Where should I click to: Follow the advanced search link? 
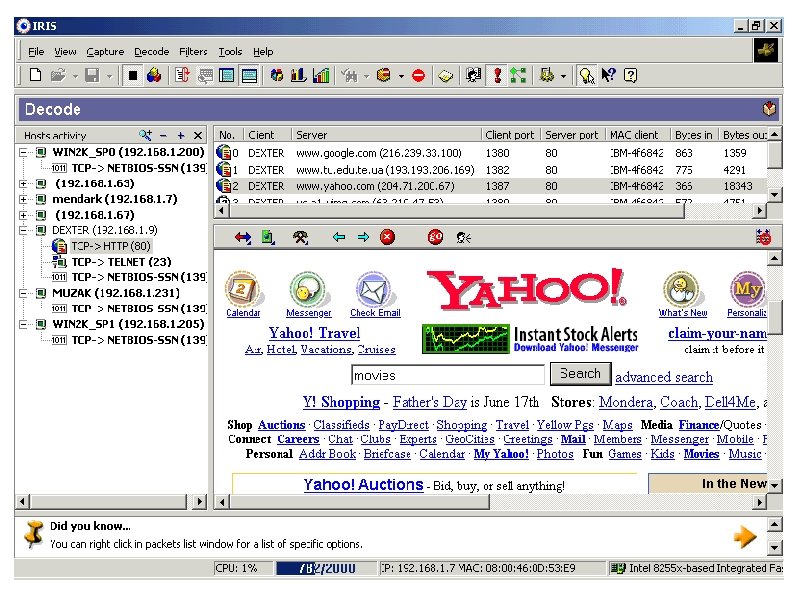(x=664, y=377)
